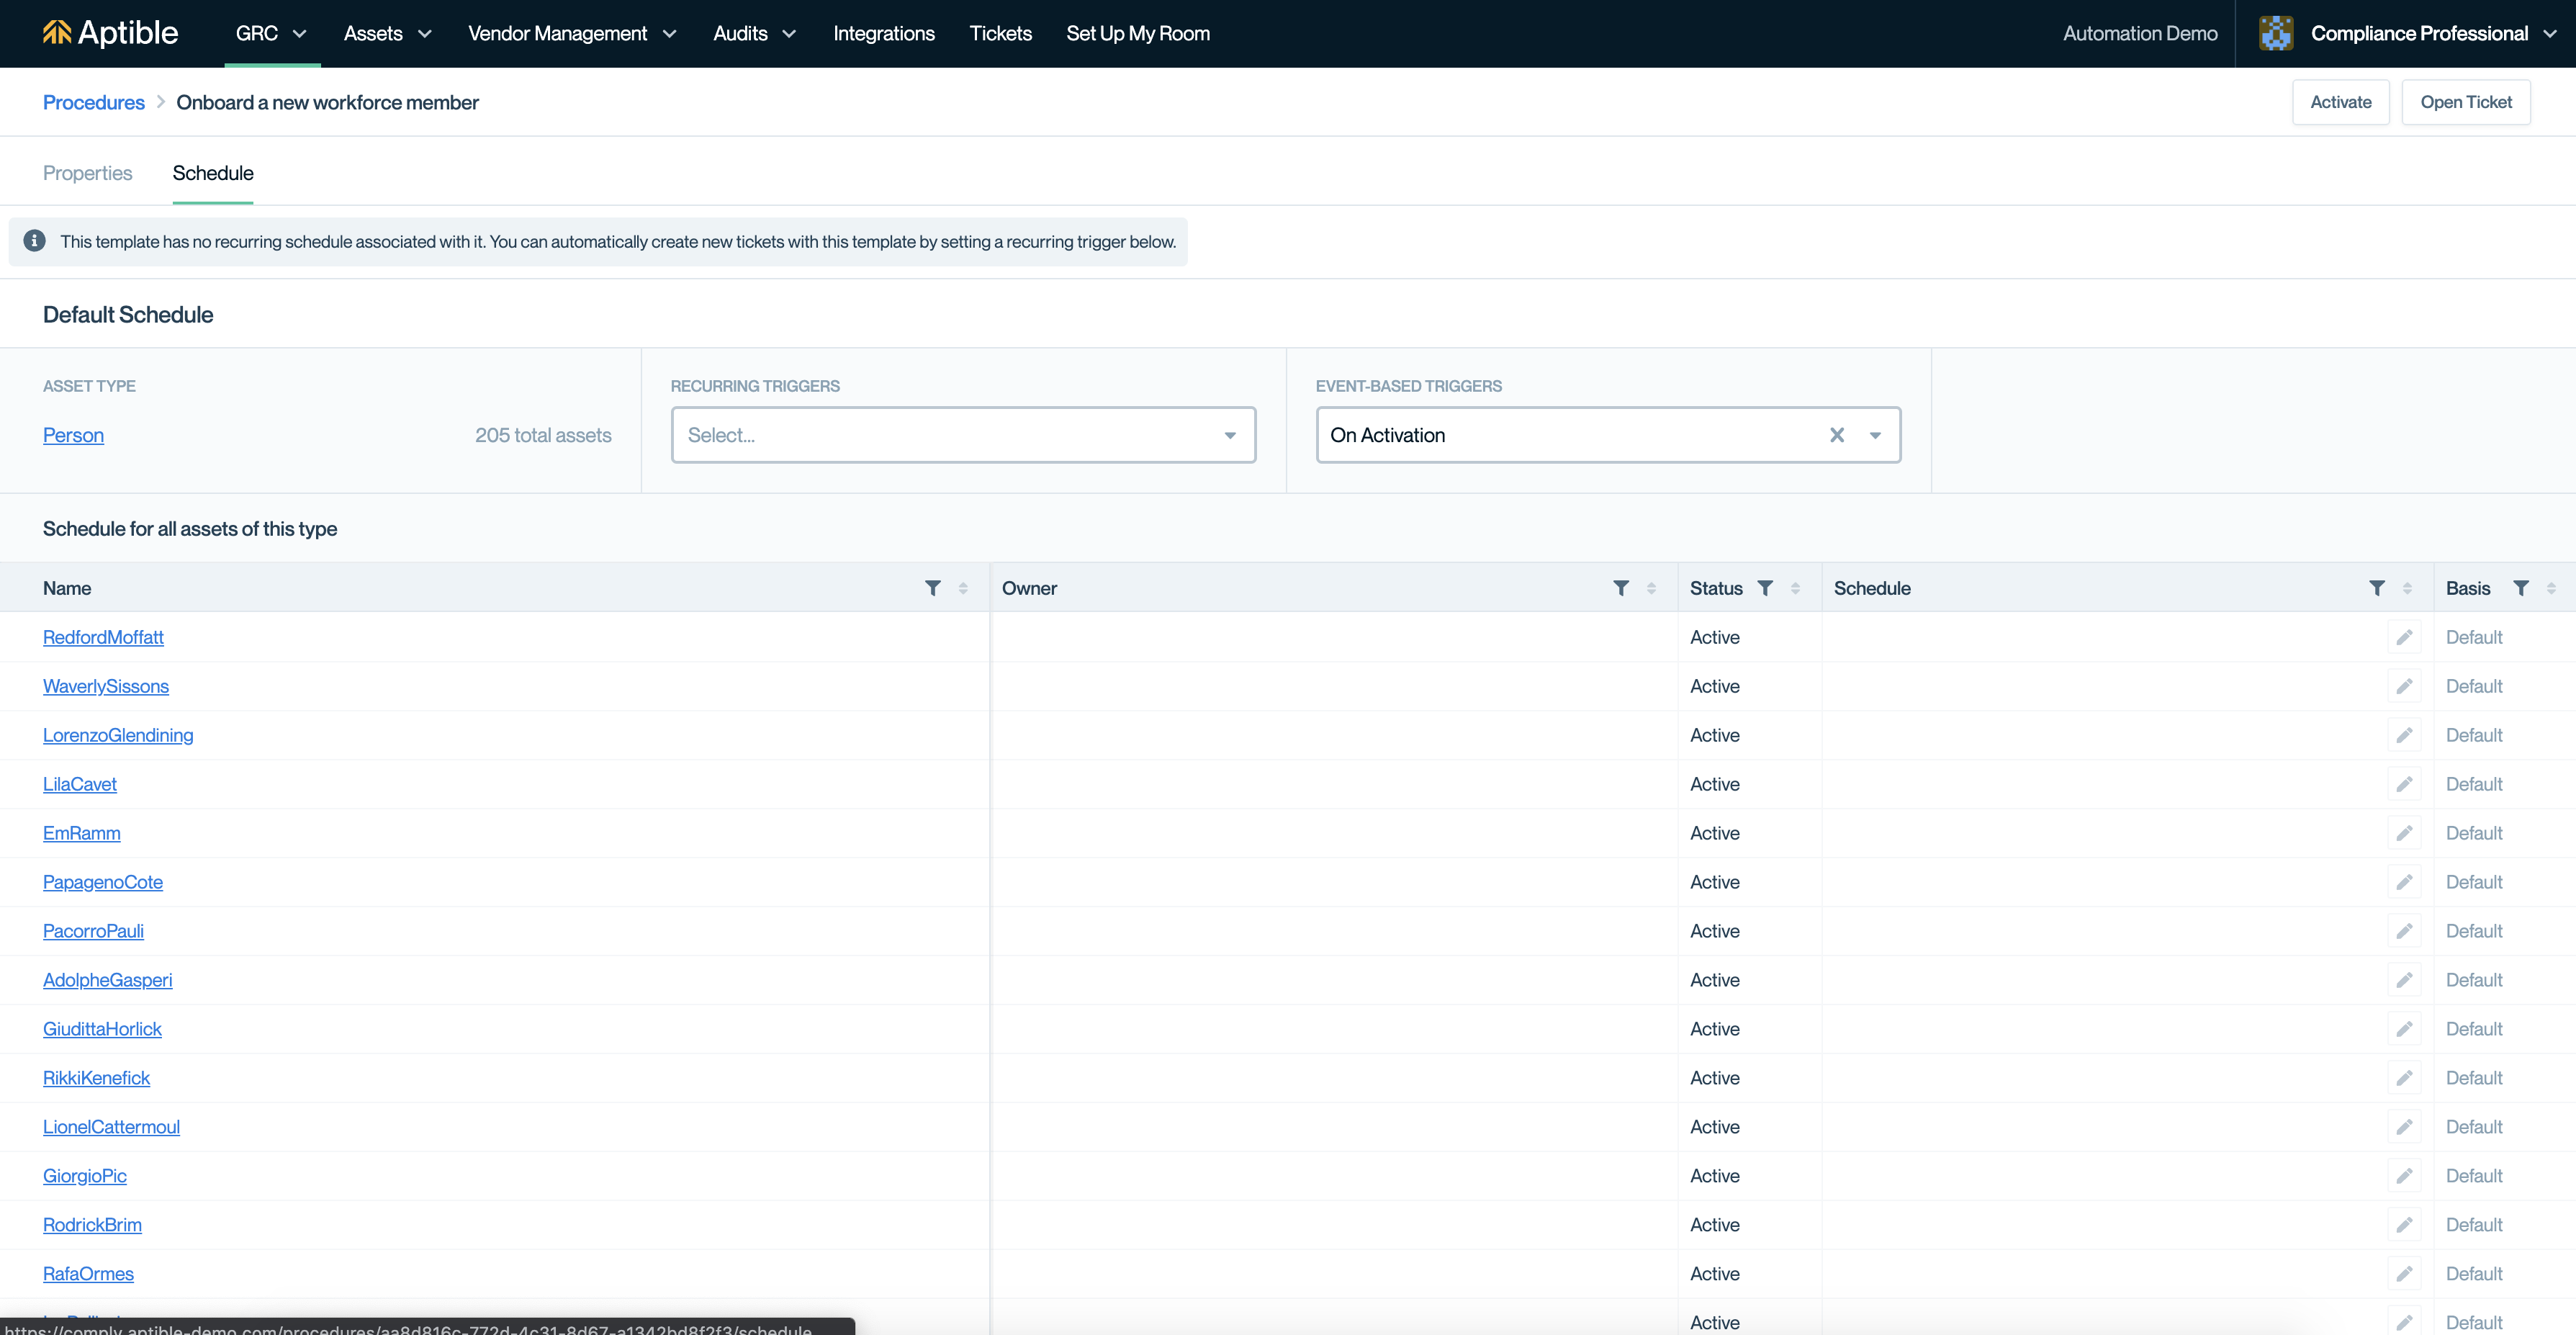Toggle sort arrows on Owner column
The image size is (2576, 1335).
coord(1651,588)
